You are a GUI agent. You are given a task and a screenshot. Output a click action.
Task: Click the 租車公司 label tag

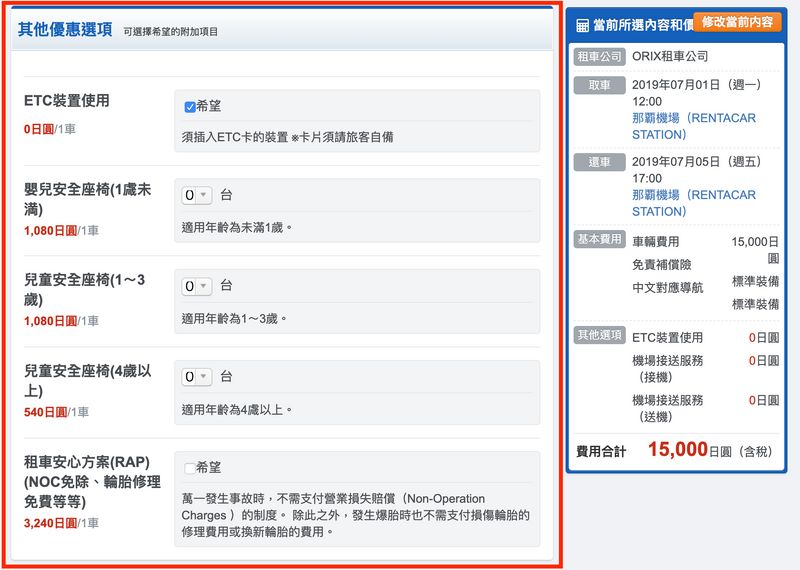pyautogui.click(x=599, y=56)
